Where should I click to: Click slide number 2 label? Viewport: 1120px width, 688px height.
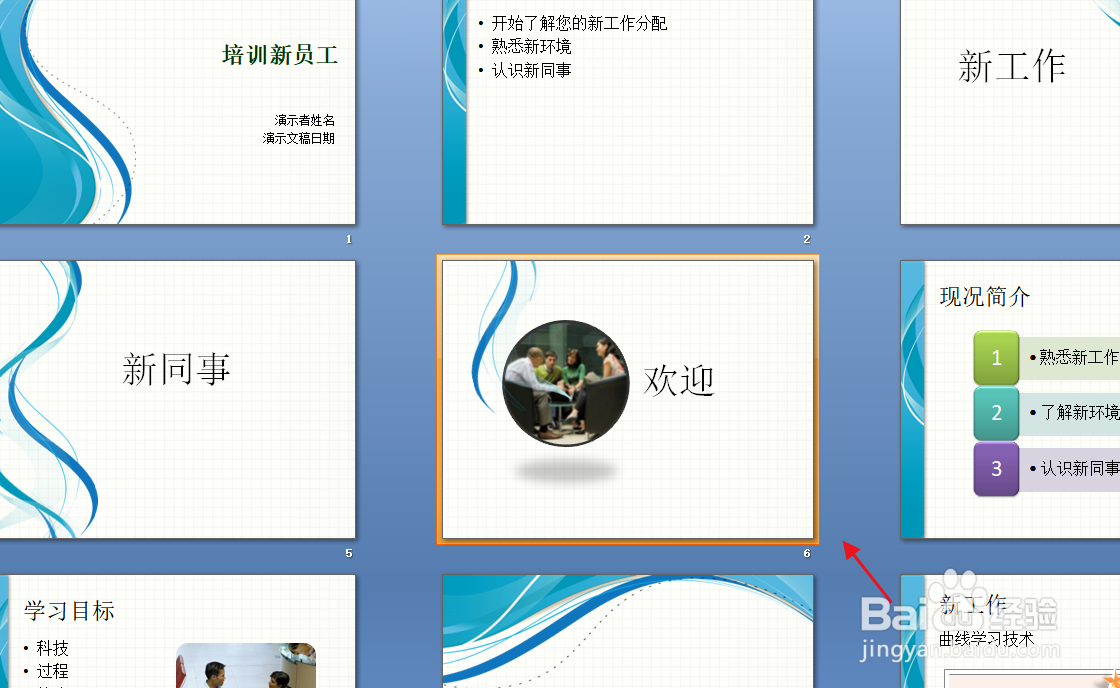click(806, 239)
